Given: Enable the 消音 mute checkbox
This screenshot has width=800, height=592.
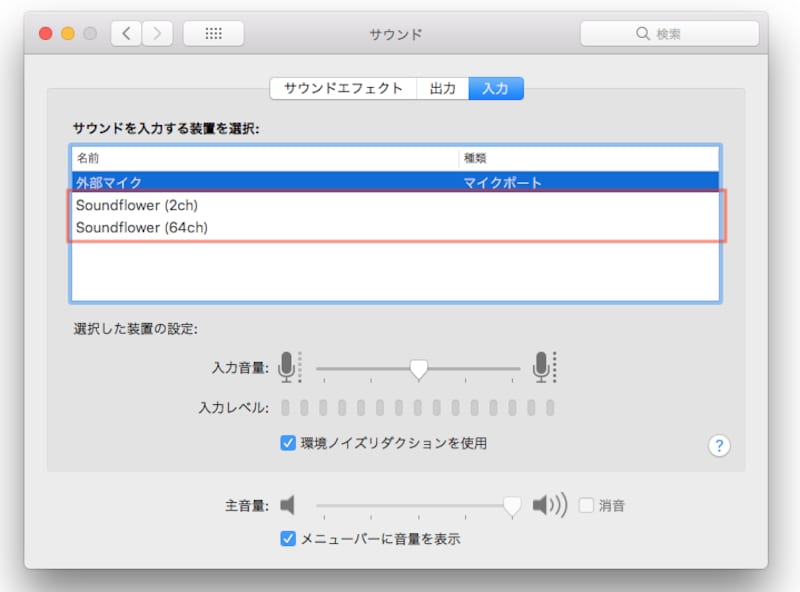Looking at the screenshot, I should (587, 505).
